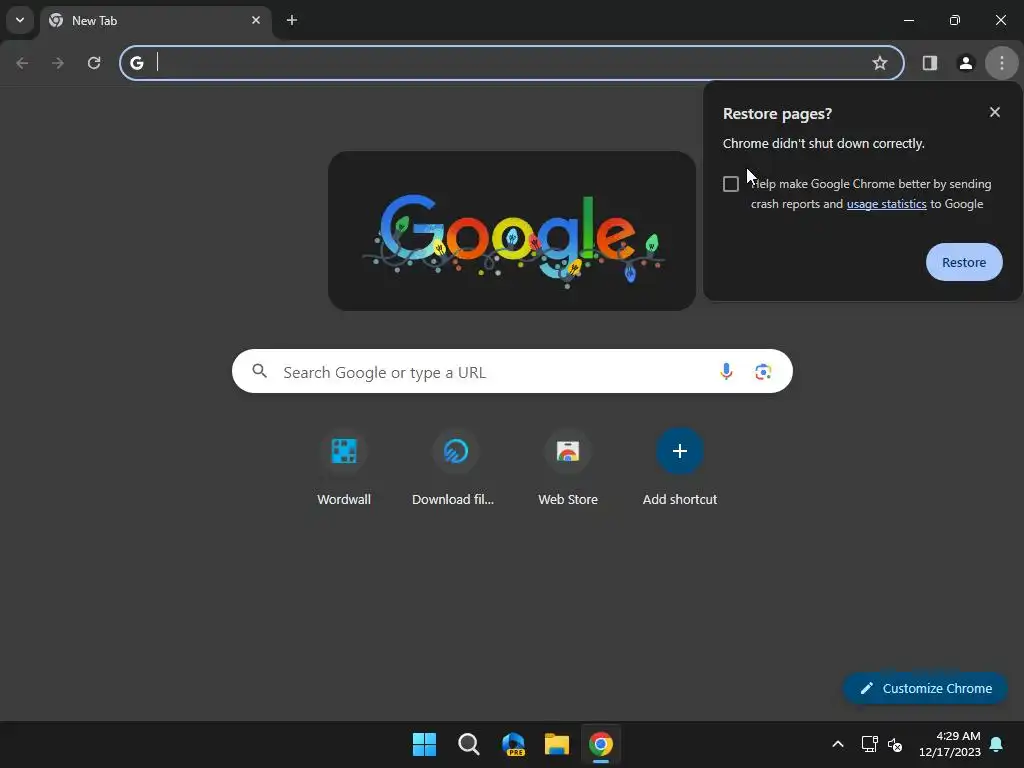Bookmark this tab with star icon
Screen dimensions: 1024x768
pos(880,63)
